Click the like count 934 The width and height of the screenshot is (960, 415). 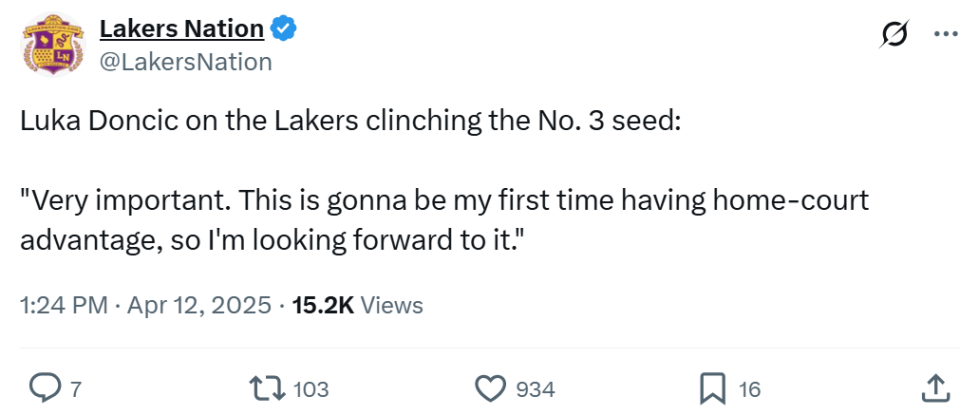coord(535,389)
